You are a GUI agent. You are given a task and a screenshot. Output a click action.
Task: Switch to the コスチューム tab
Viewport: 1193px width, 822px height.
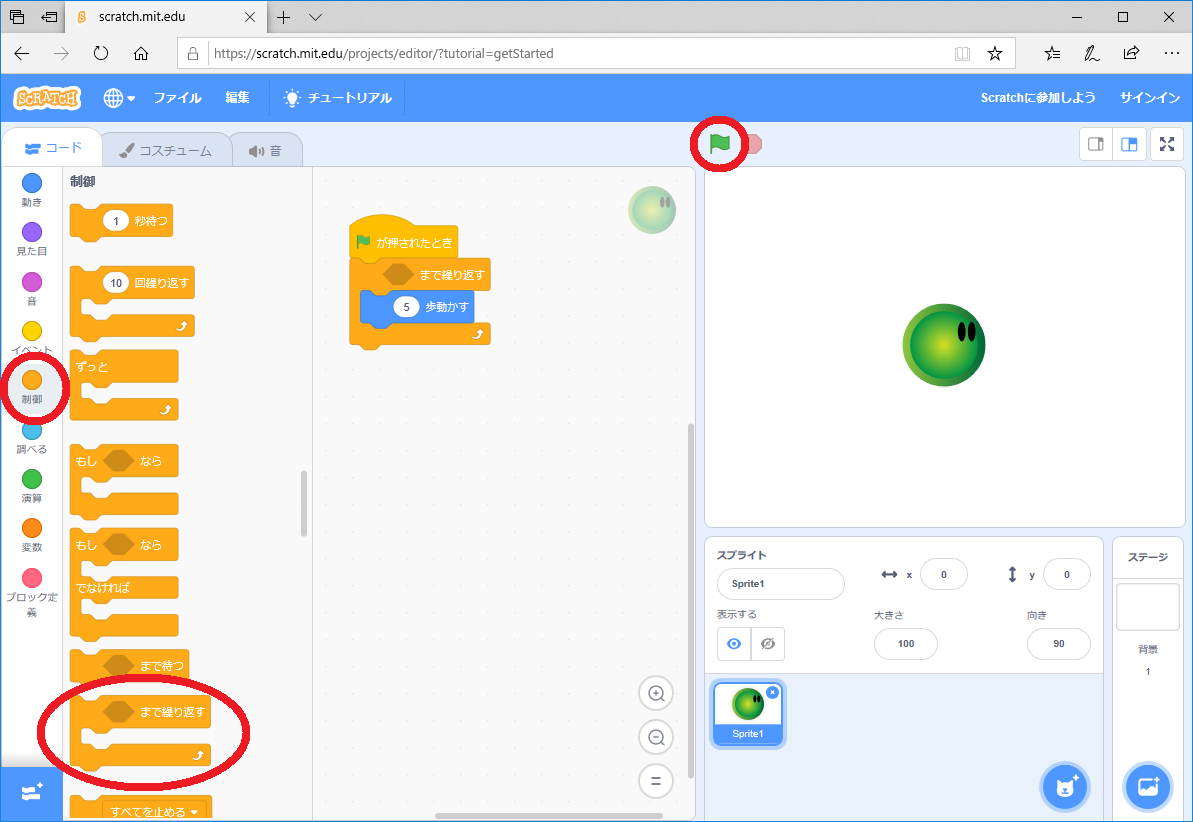tap(166, 151)
